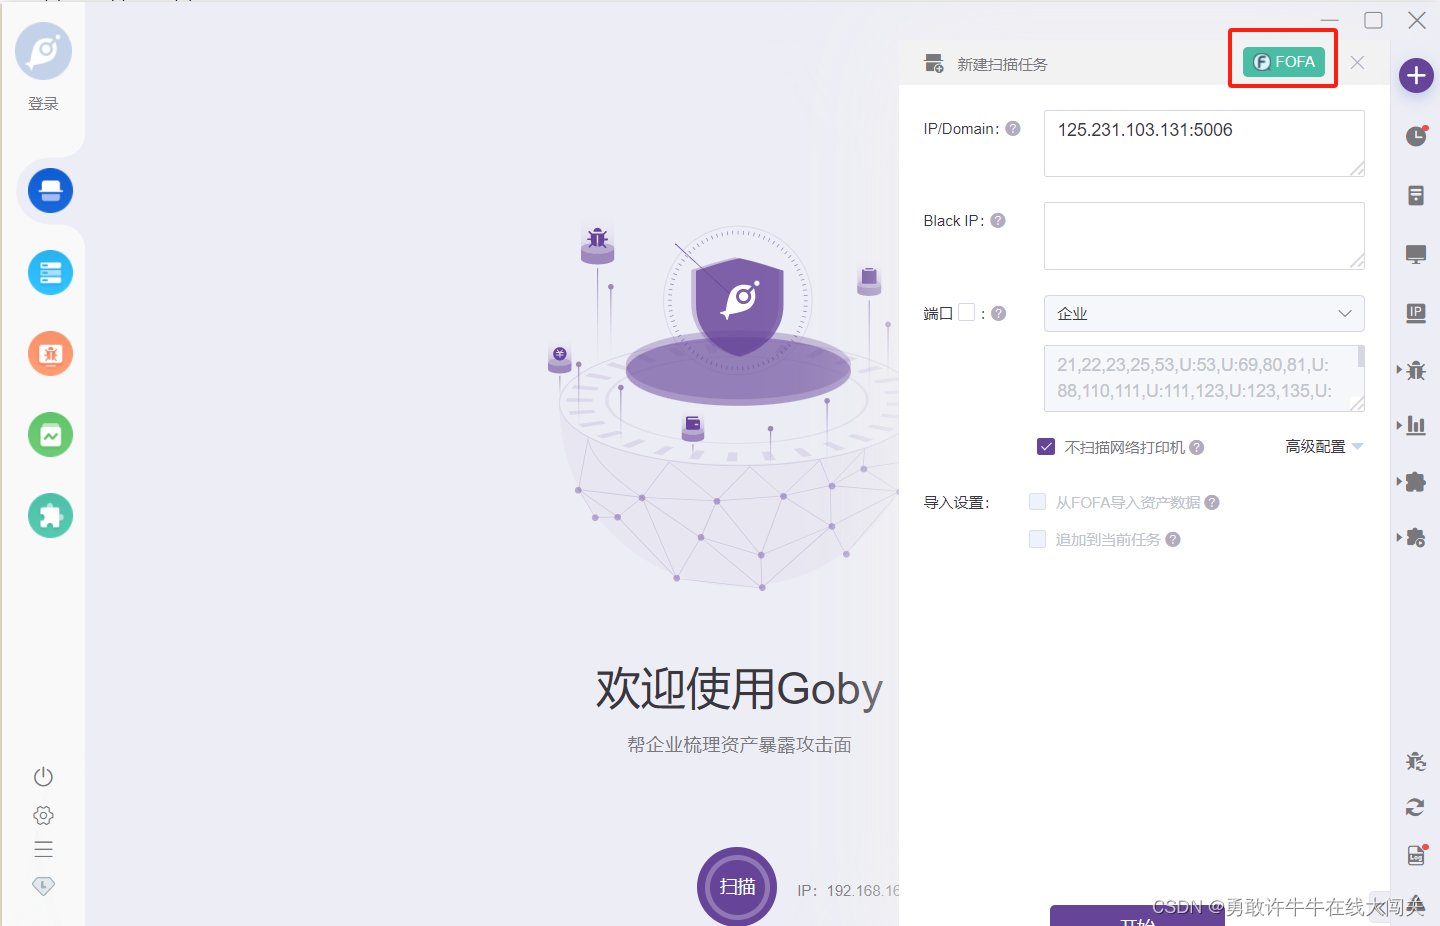The height and width of the screenshot is (926, 1440).
Task: Open settings with the gear icon
Action: [43, 815]
